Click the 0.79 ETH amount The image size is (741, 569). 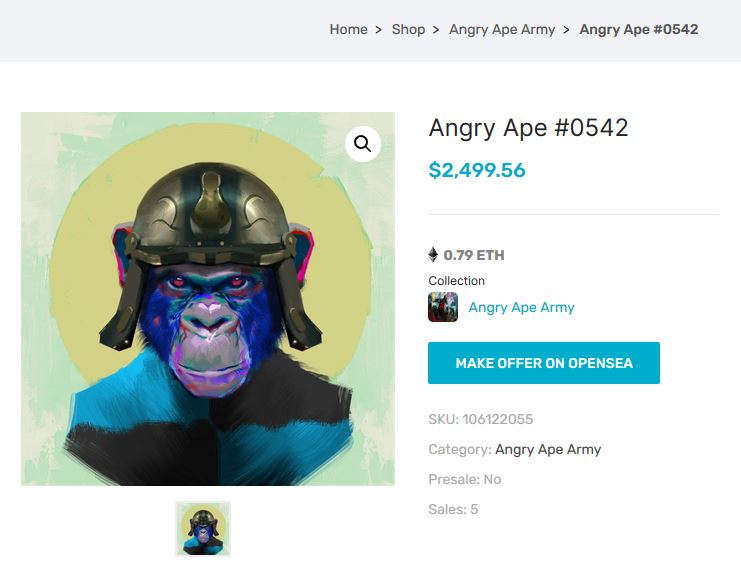[x=474, y=255]
